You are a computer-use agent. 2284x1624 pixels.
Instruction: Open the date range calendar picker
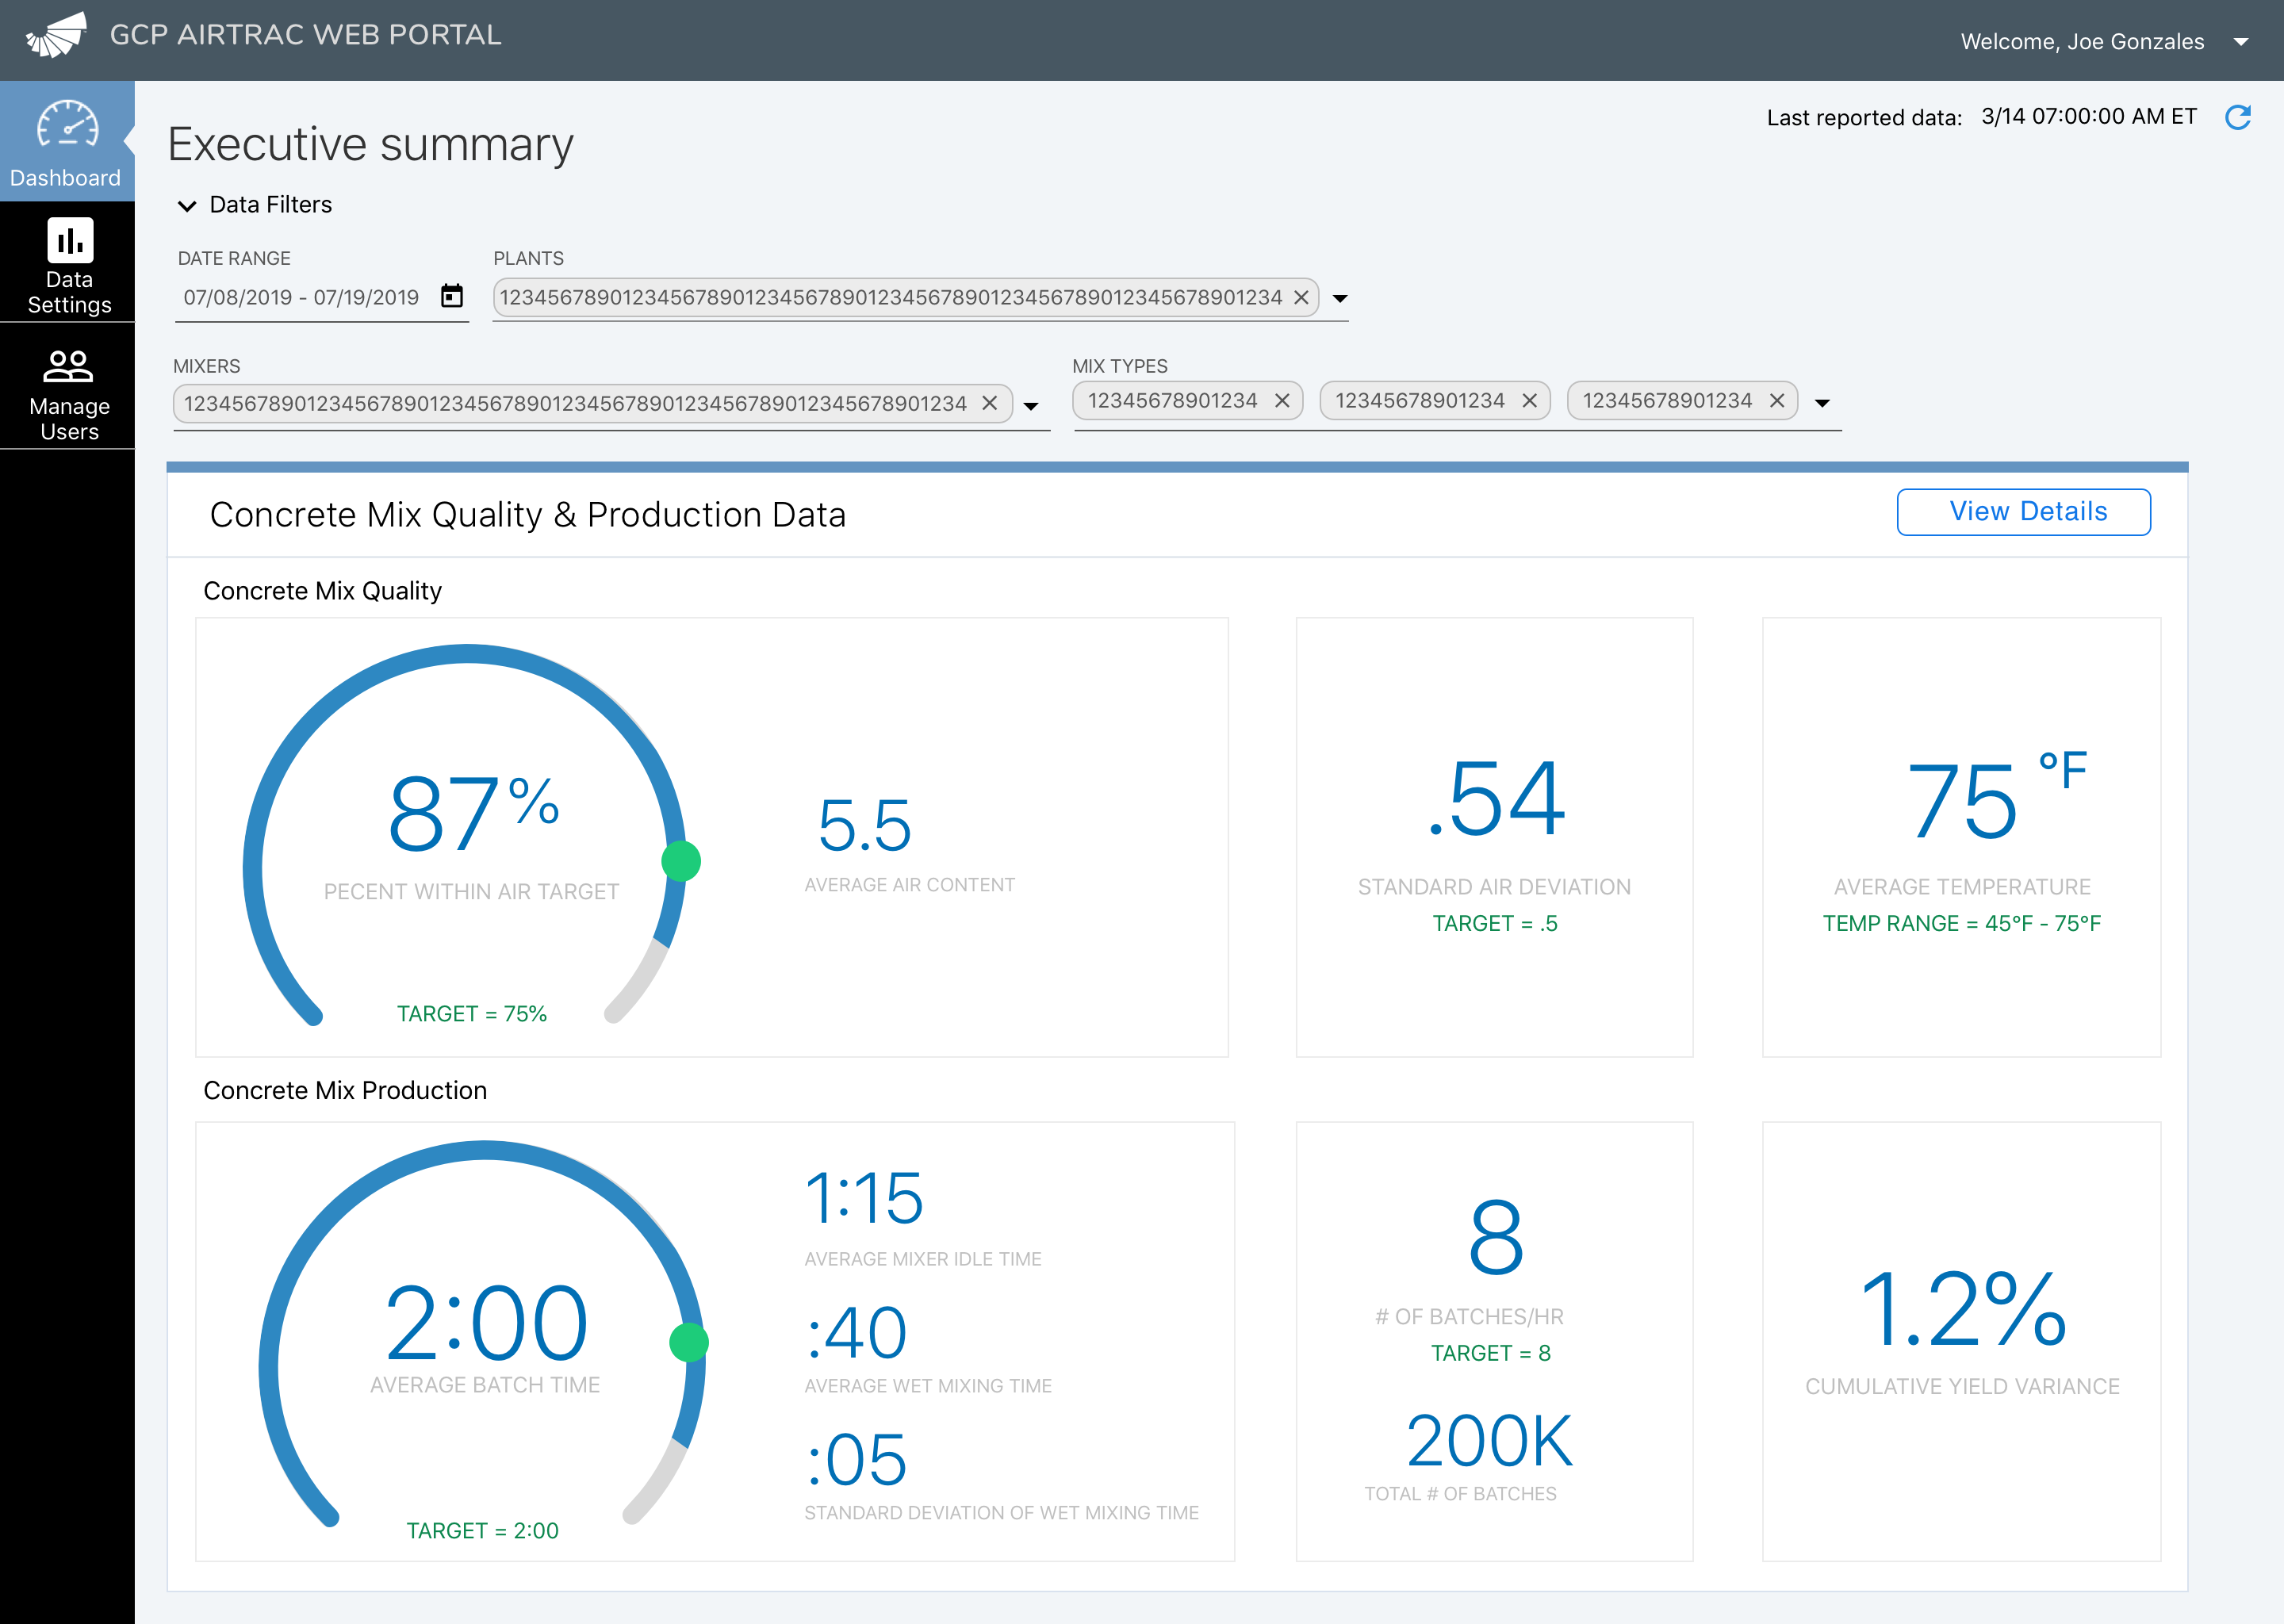point(452,296)
